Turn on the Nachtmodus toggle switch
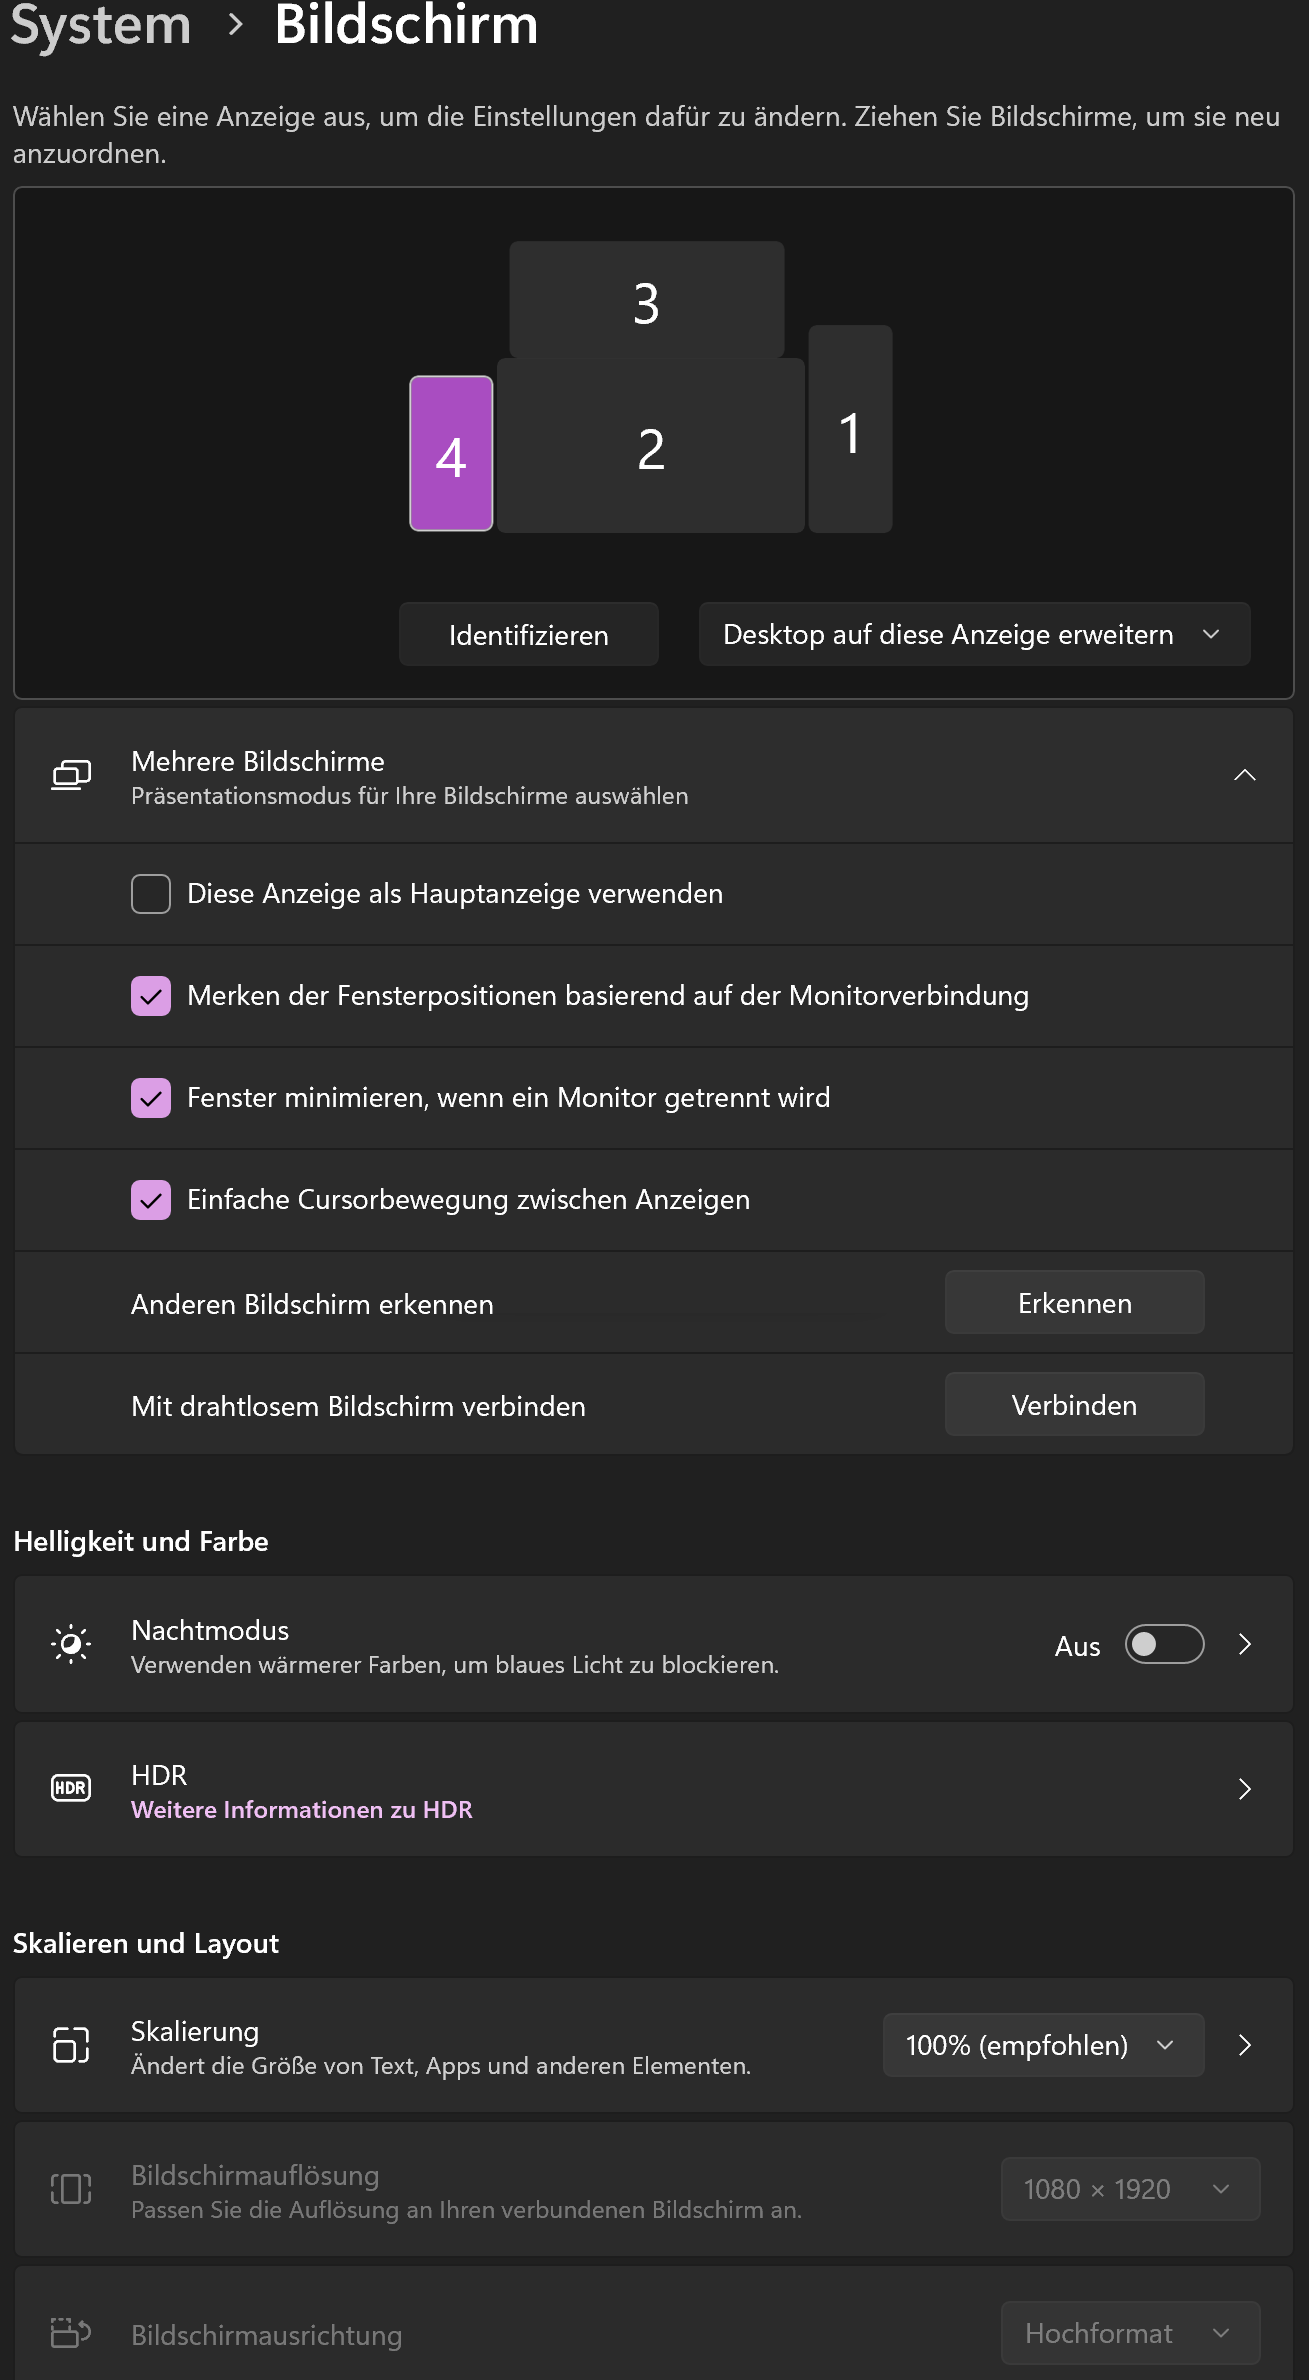The height and width of the screenshot is (2380, 1309). point(1164,1645)
